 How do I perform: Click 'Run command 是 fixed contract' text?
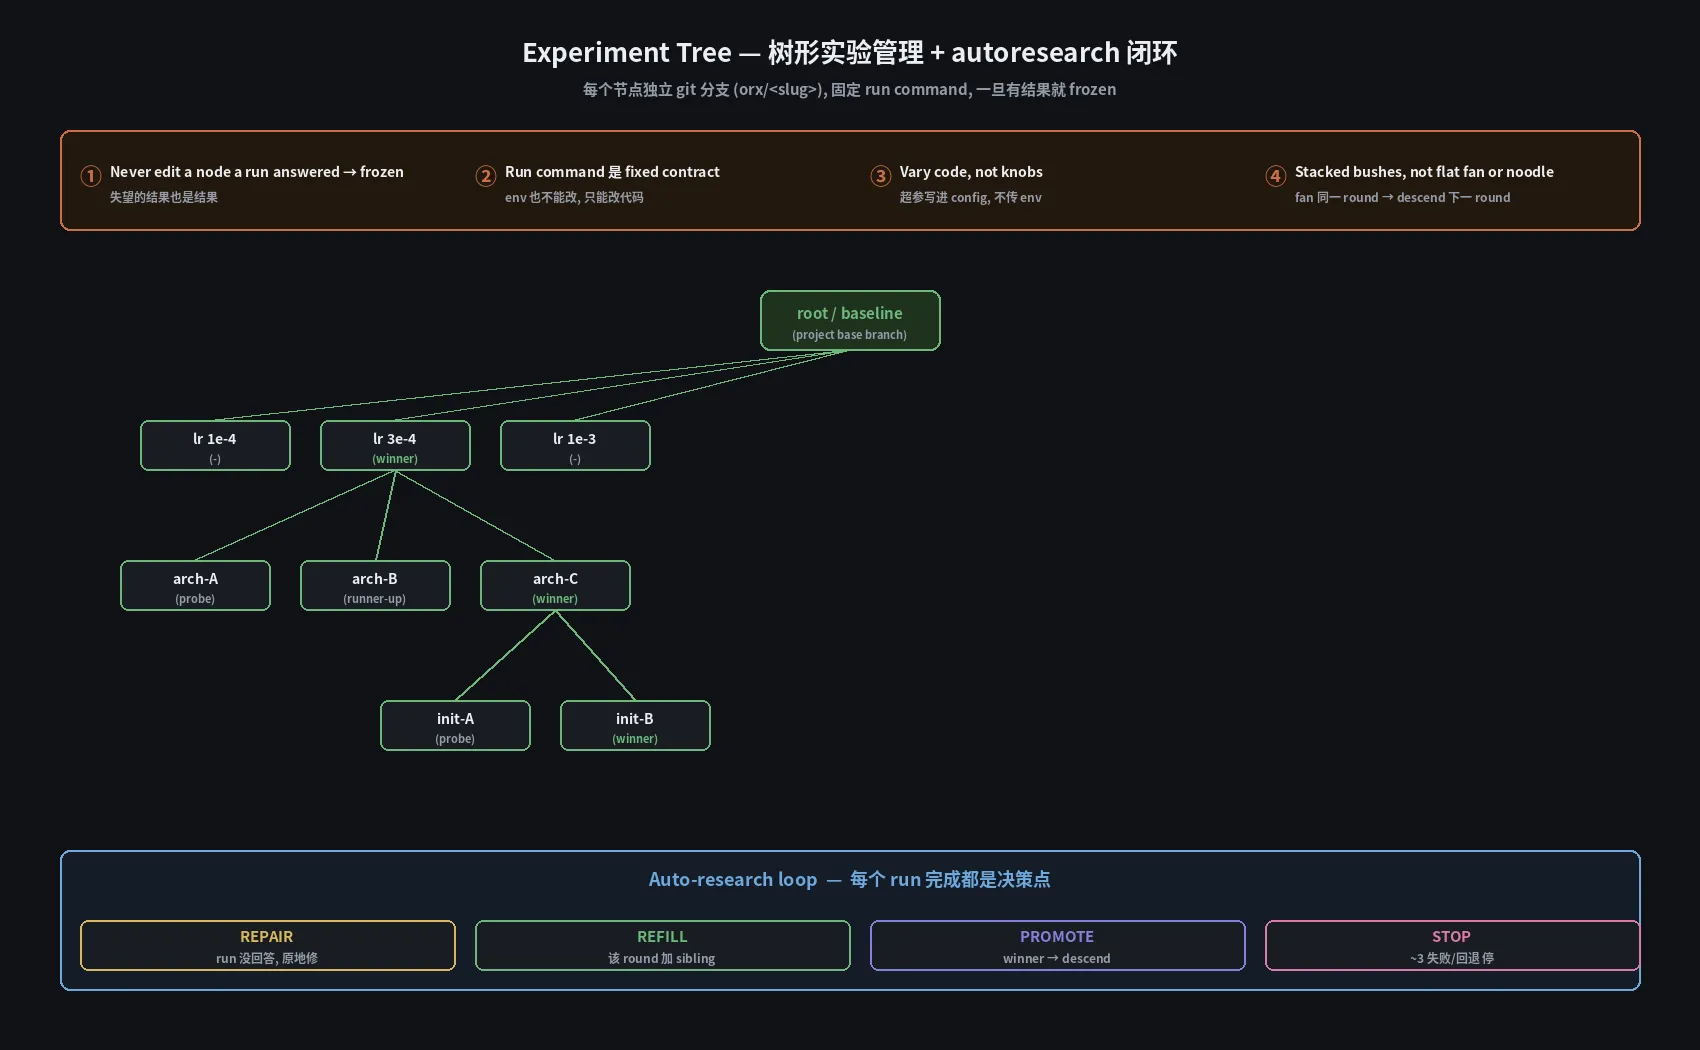pos(612,172)
